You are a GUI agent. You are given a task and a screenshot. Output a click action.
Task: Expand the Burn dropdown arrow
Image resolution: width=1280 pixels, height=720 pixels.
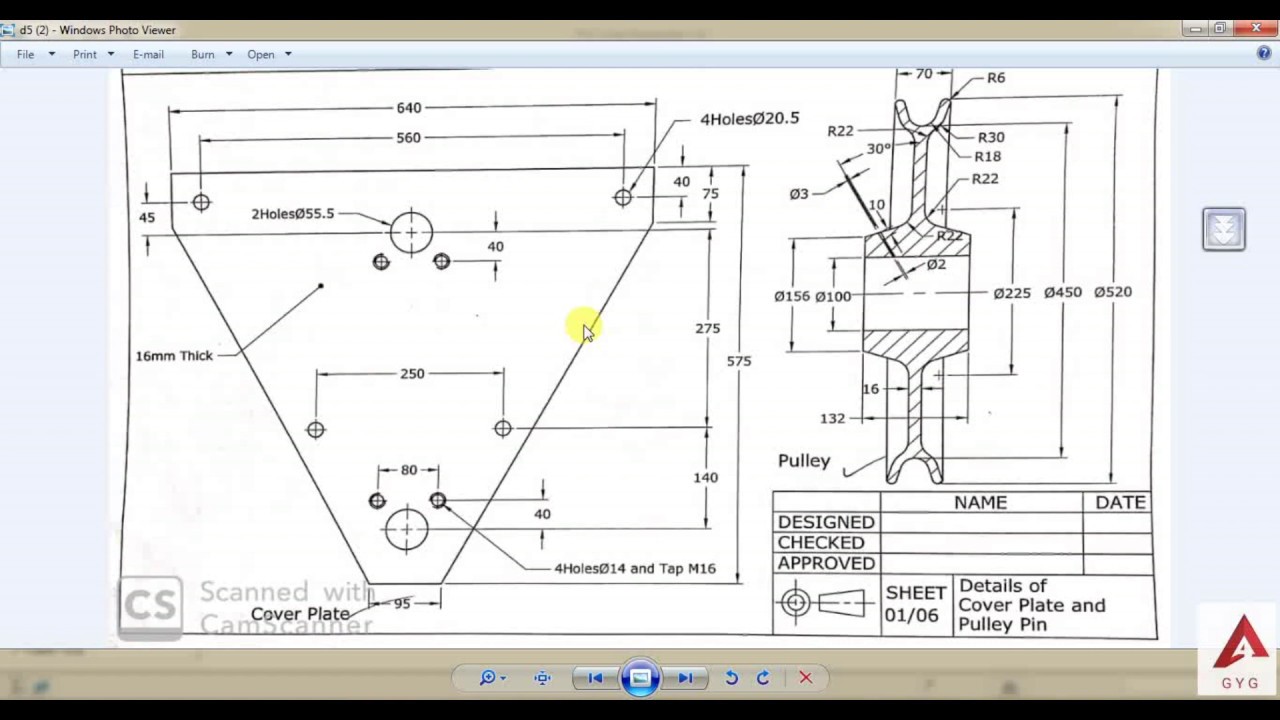[x=229, y=54]
